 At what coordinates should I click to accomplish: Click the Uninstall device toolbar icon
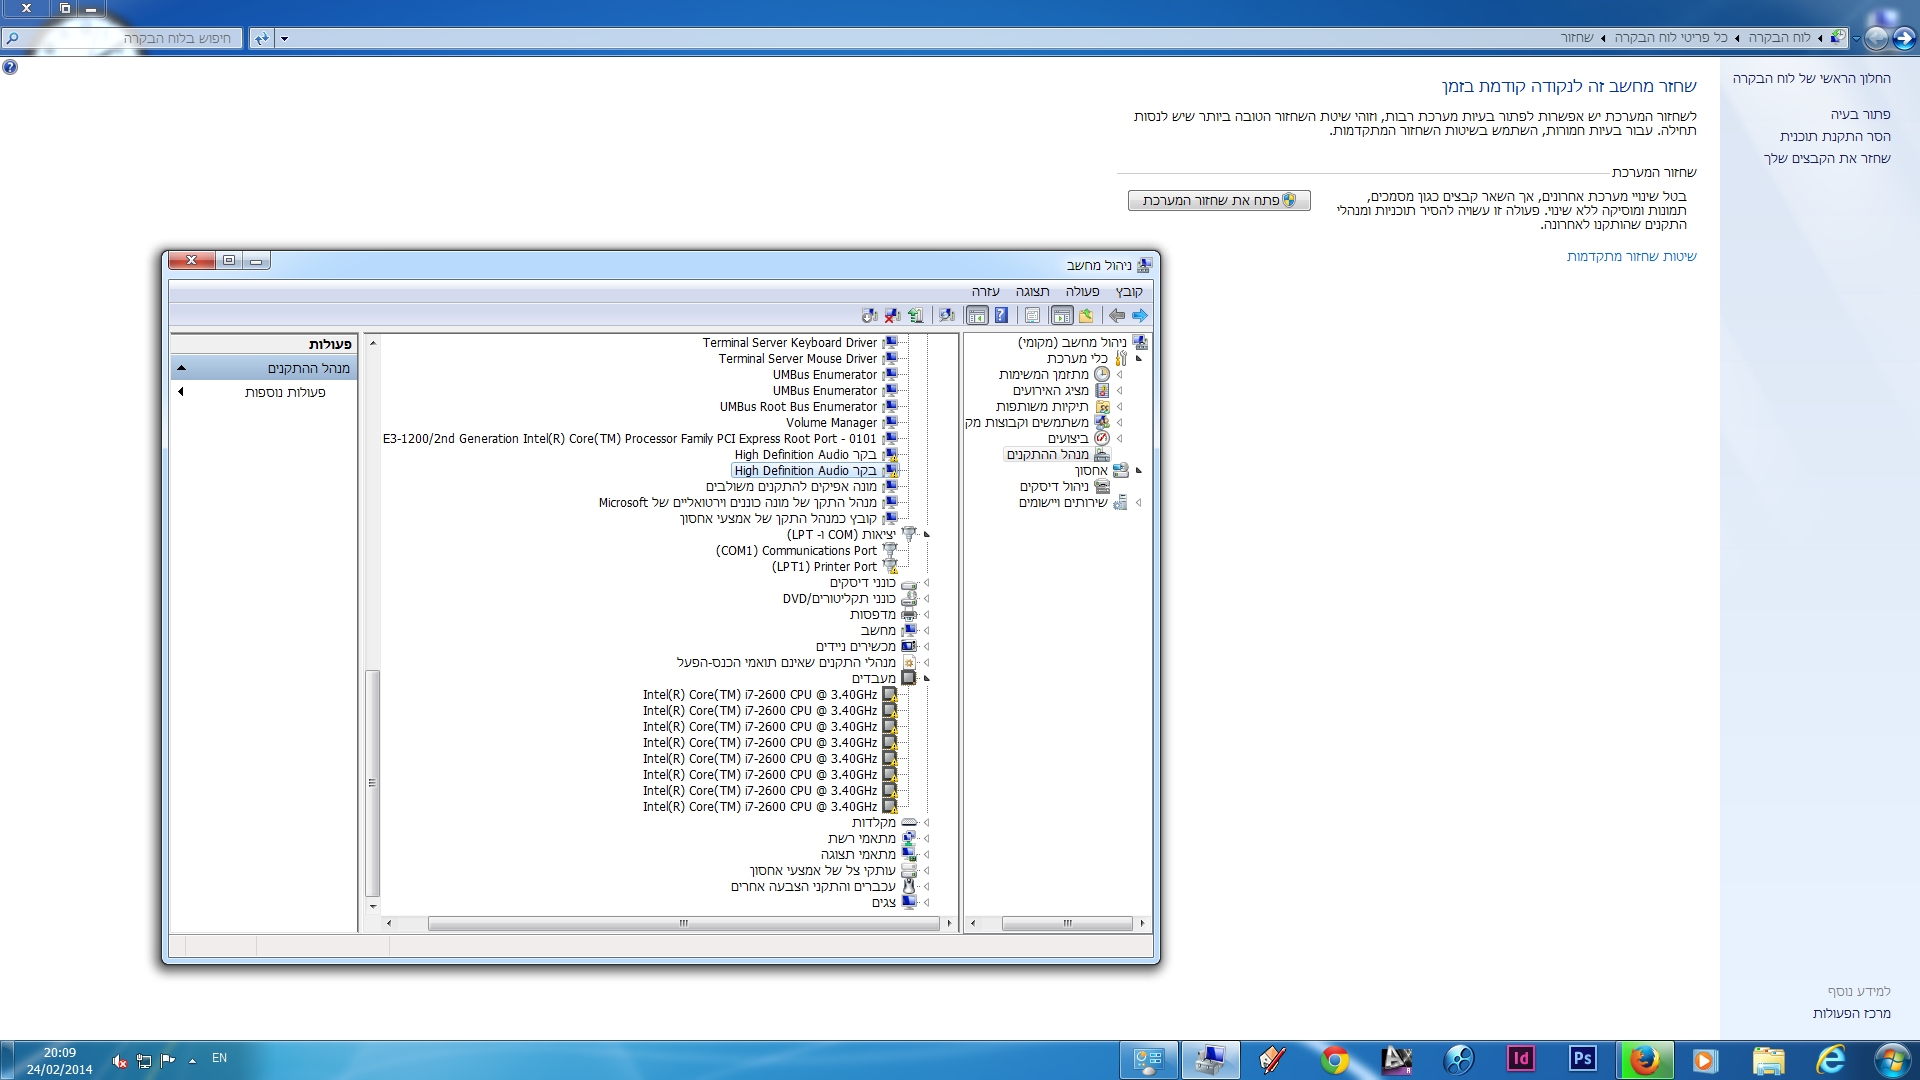tap(892, 316)
